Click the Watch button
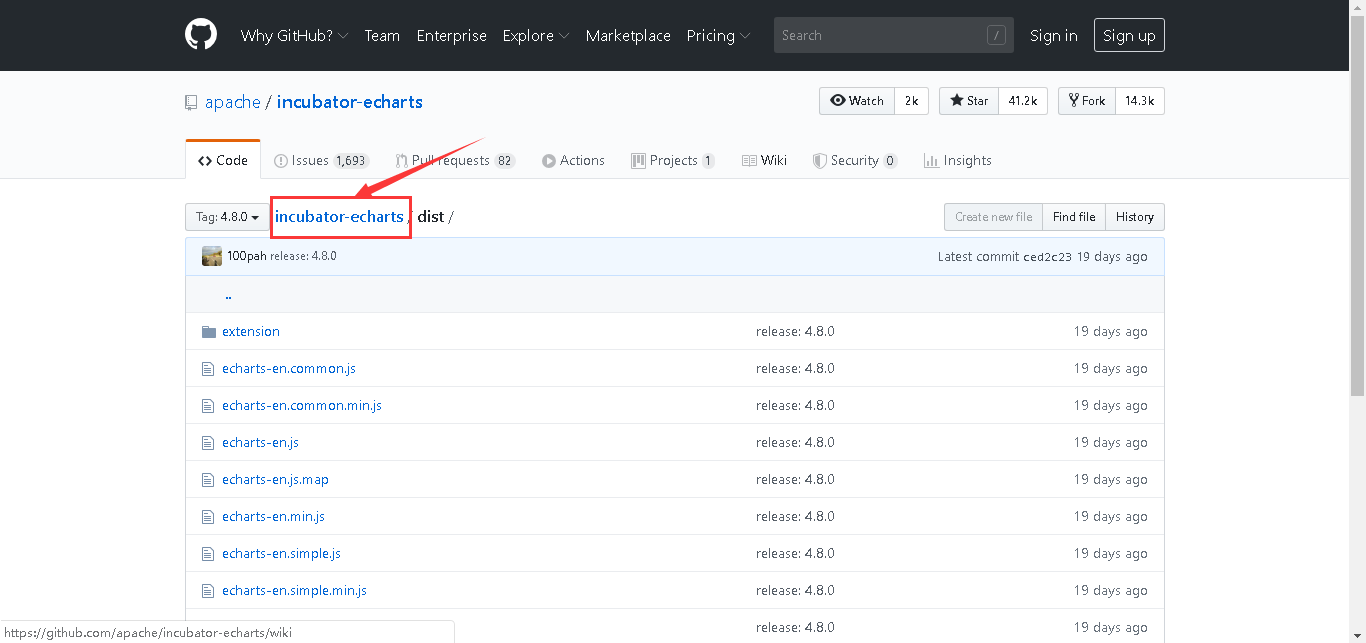Viewport: 1366px width, 643px height. (857, 101)
